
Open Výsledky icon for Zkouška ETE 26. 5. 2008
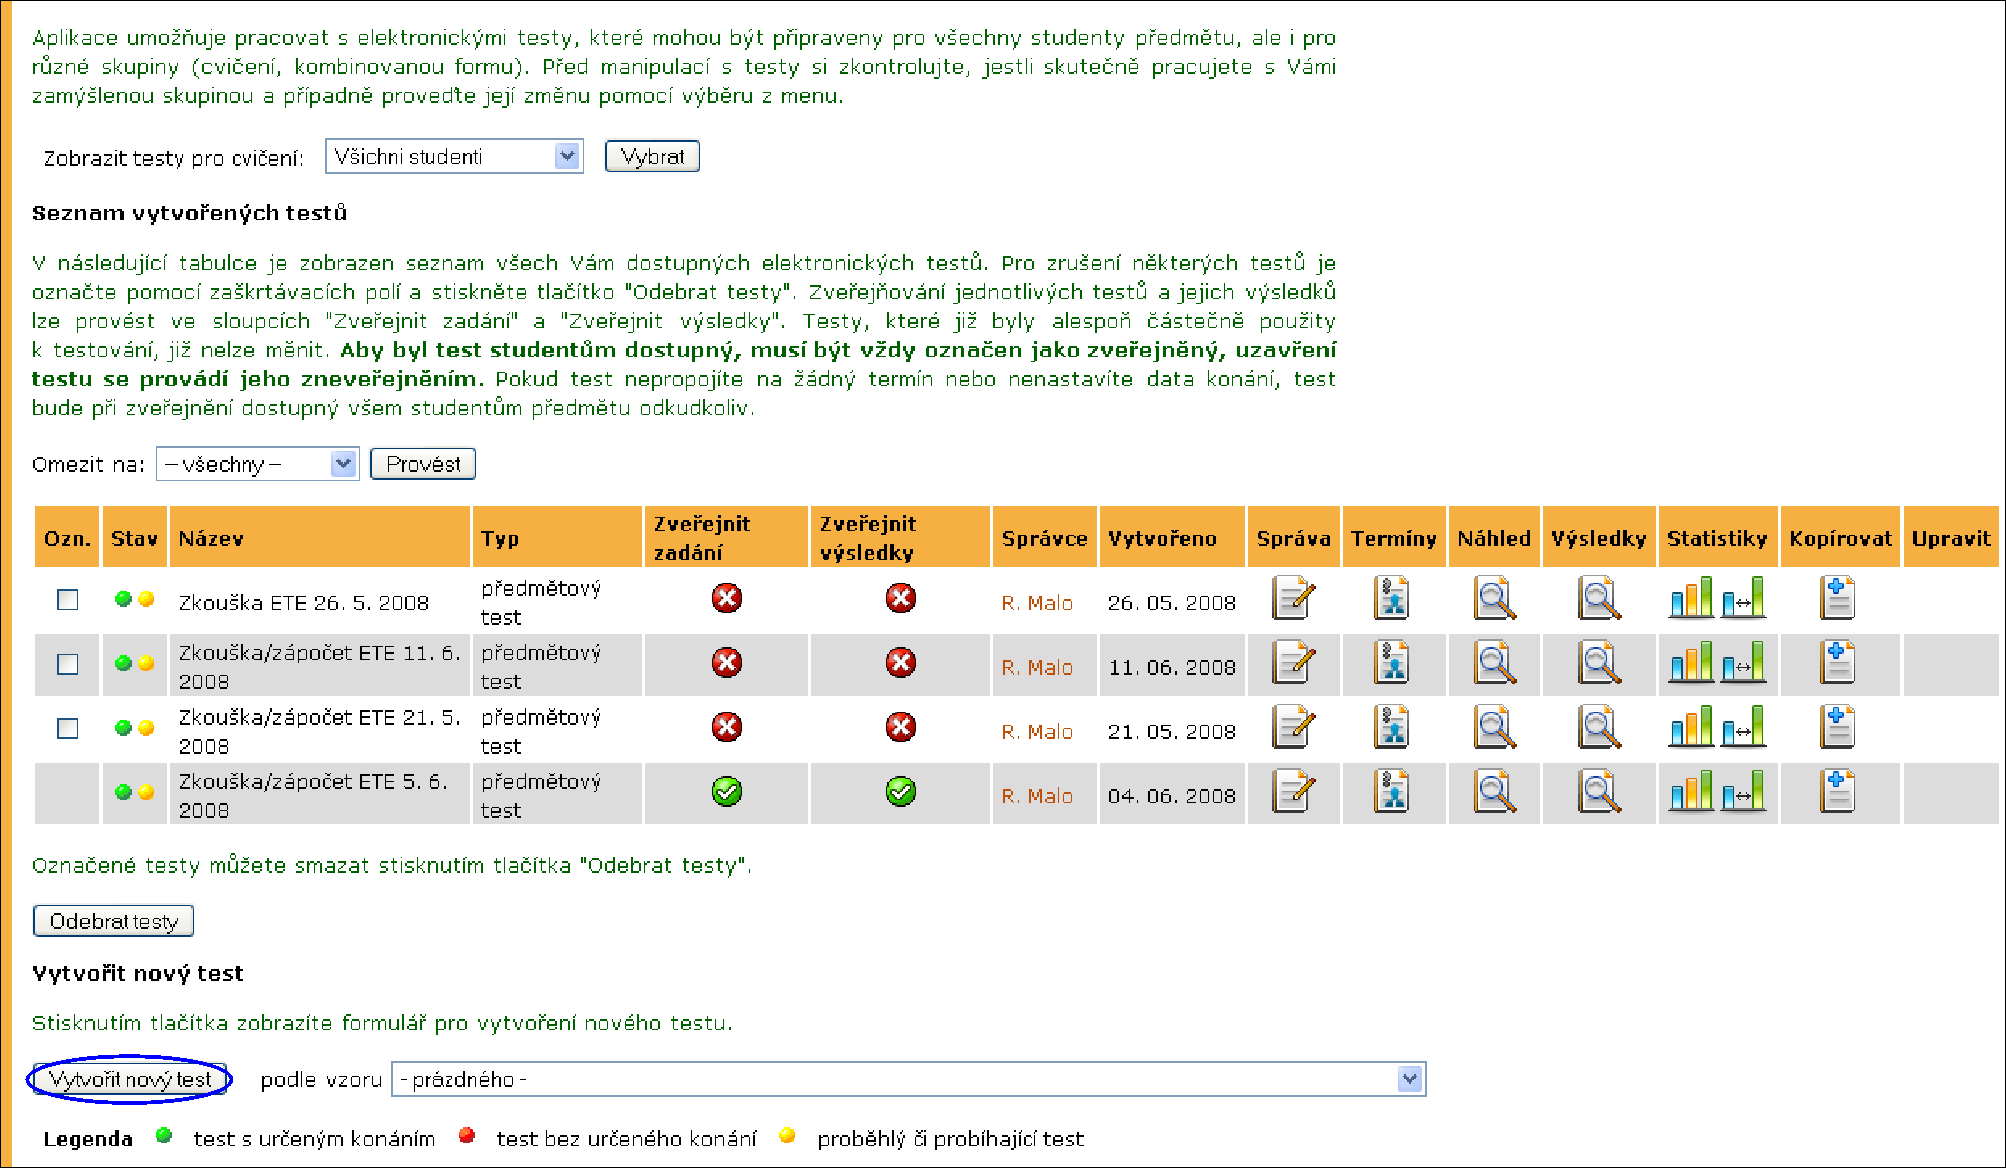point(1599,599)
